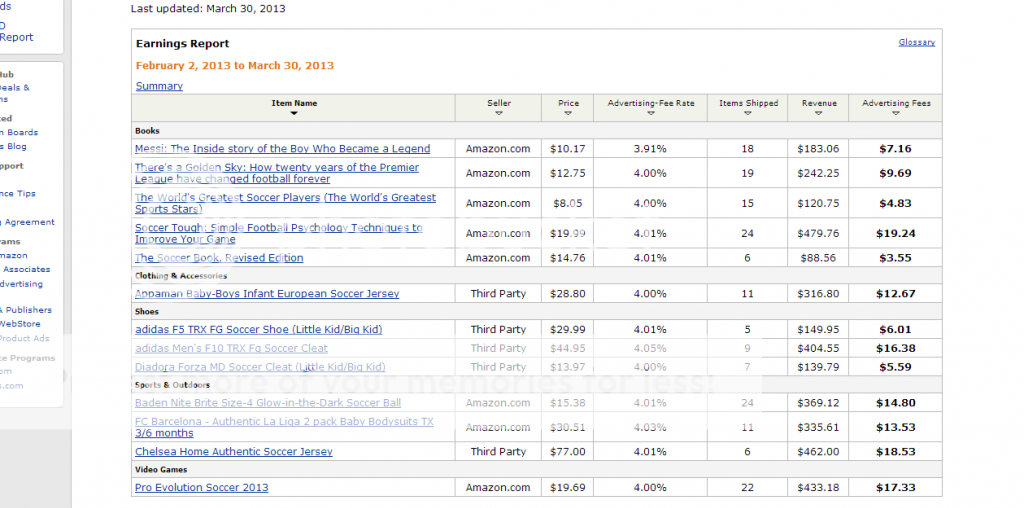1024x508 pixels.
Task: Sort the table by Seller column arrow
Action: tap(498, 114)
